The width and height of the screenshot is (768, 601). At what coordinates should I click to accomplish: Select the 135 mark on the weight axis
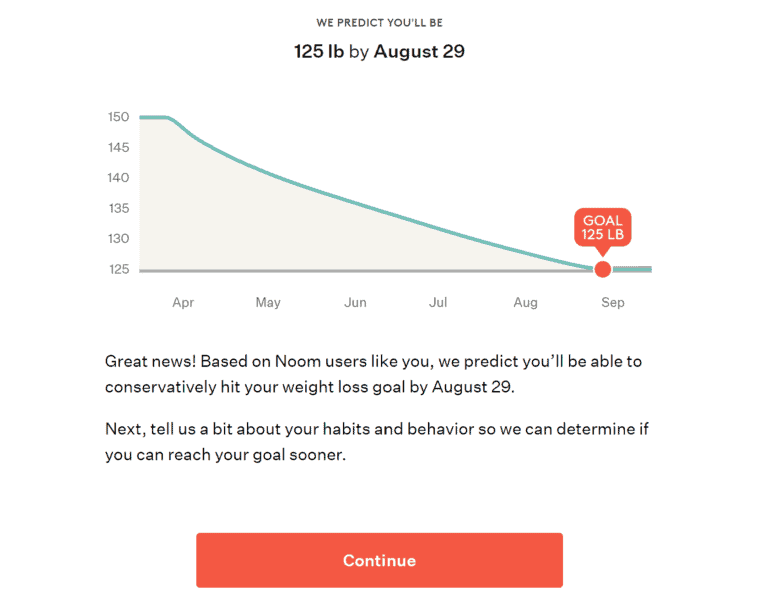[119, 208]
